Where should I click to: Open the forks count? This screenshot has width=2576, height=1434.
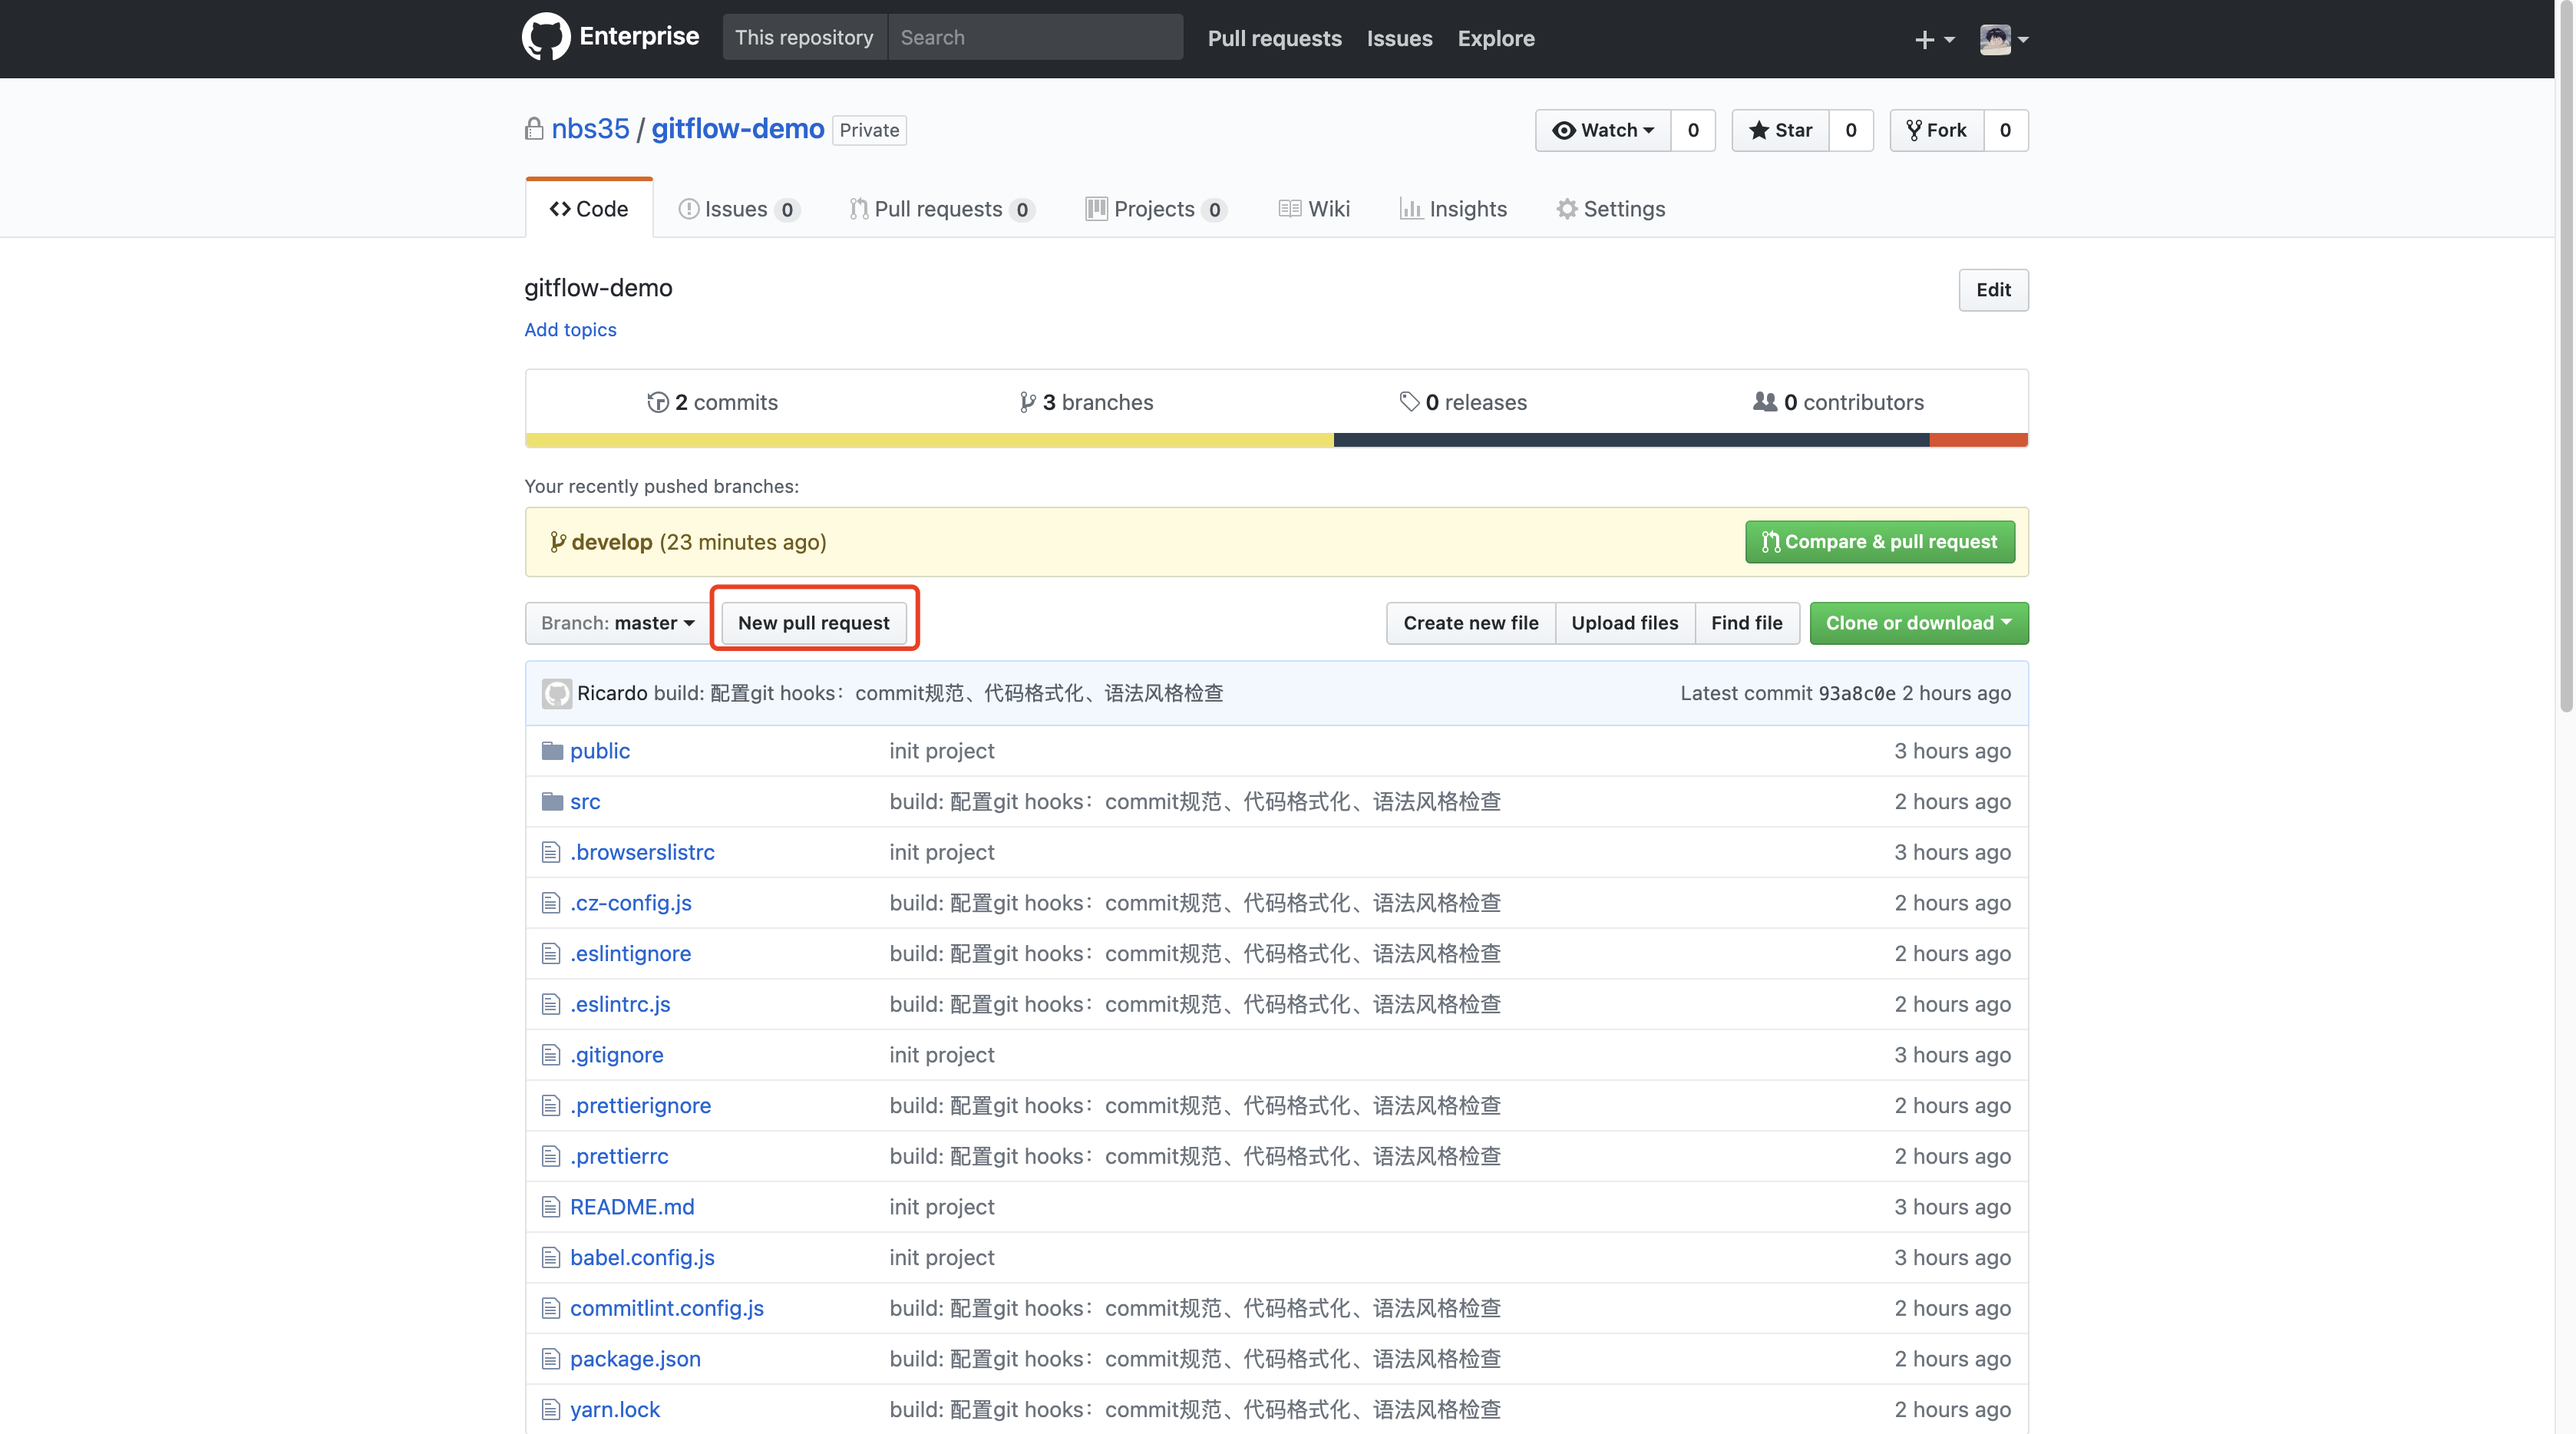2006,130
